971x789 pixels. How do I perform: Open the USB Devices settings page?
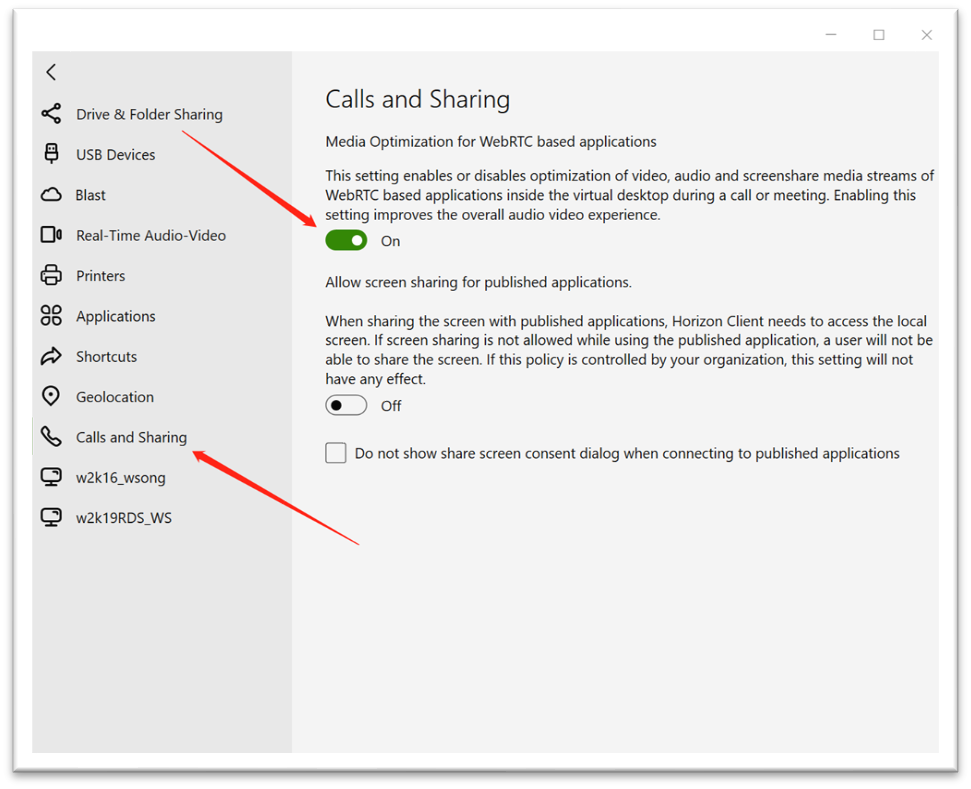116,155
